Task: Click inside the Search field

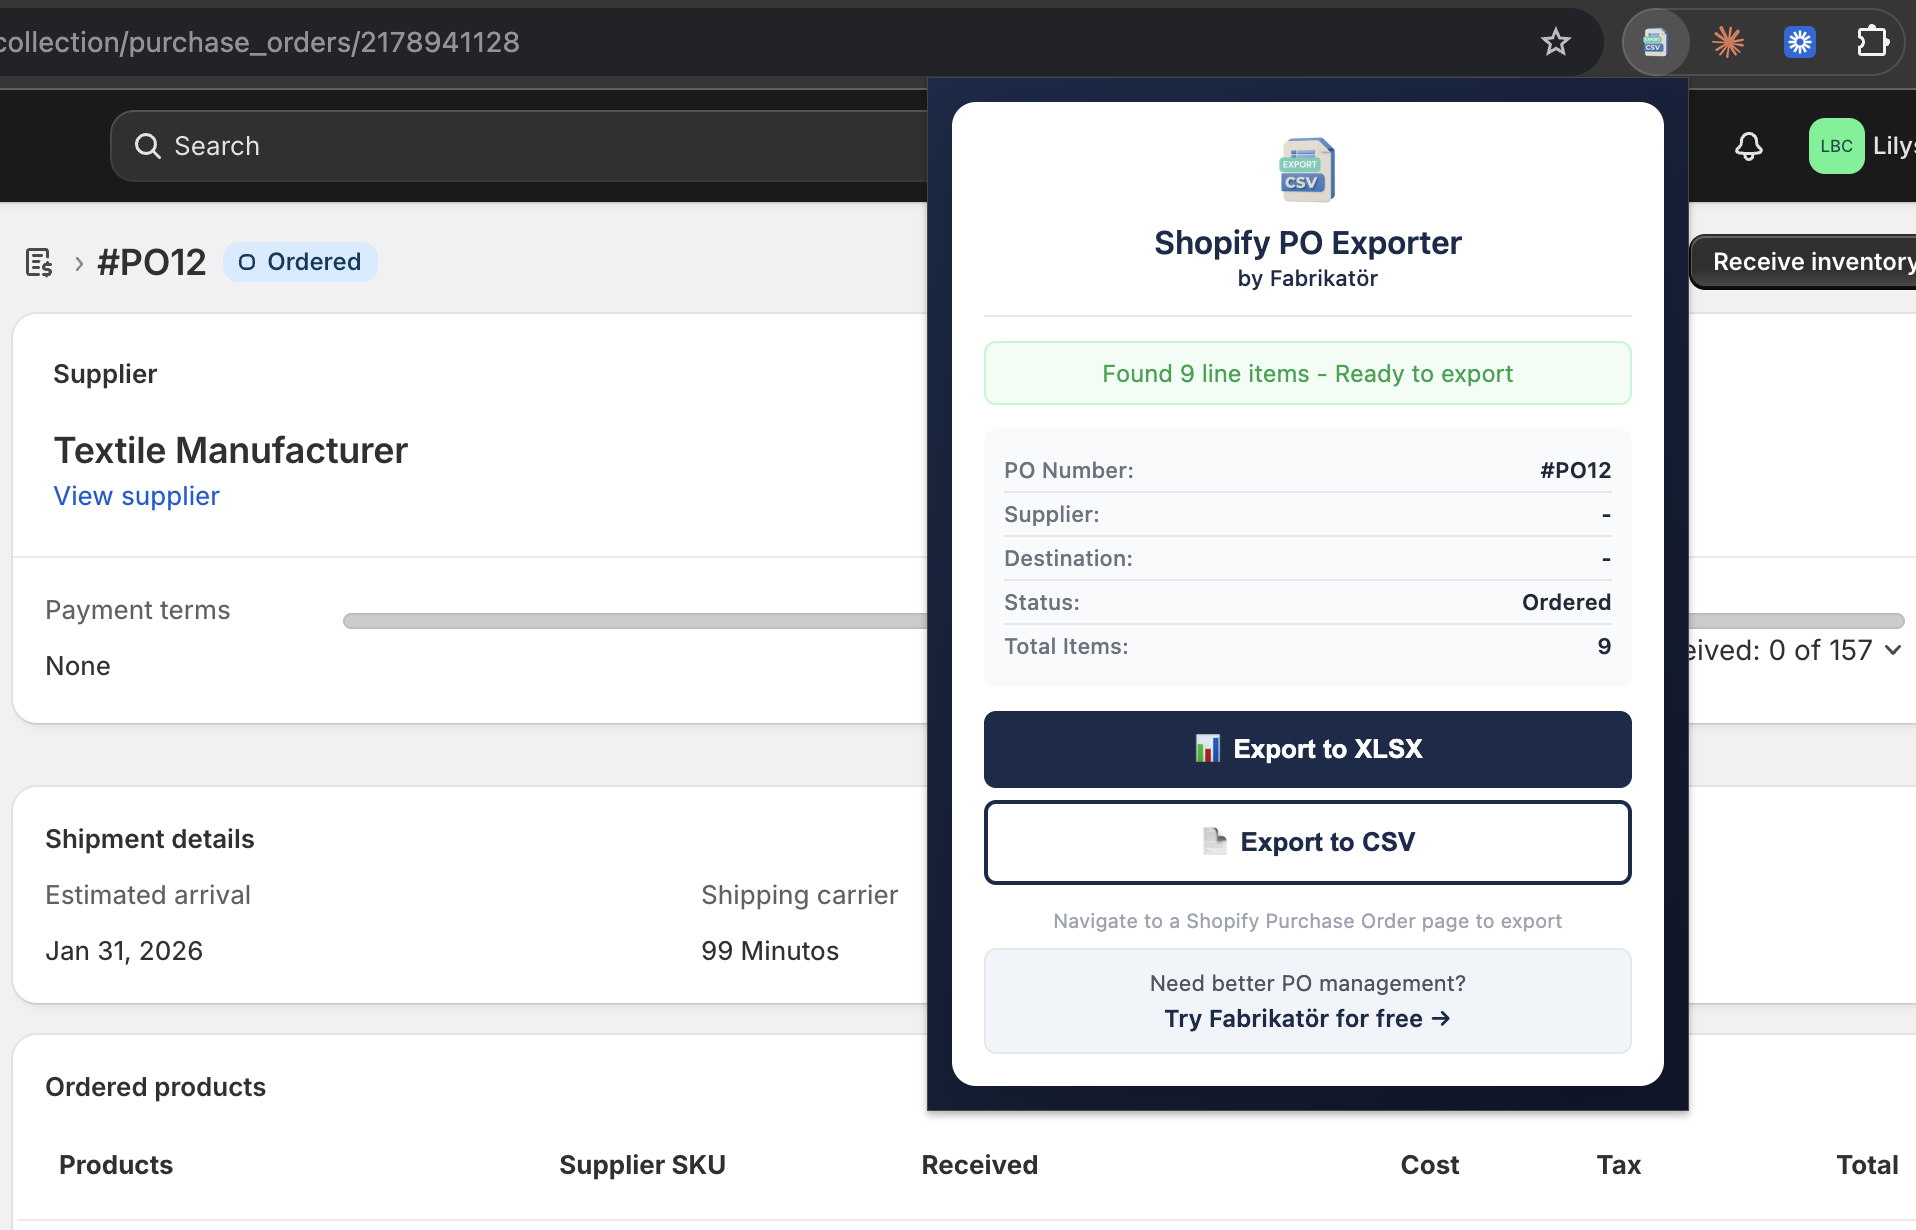Action: (520, 146)
